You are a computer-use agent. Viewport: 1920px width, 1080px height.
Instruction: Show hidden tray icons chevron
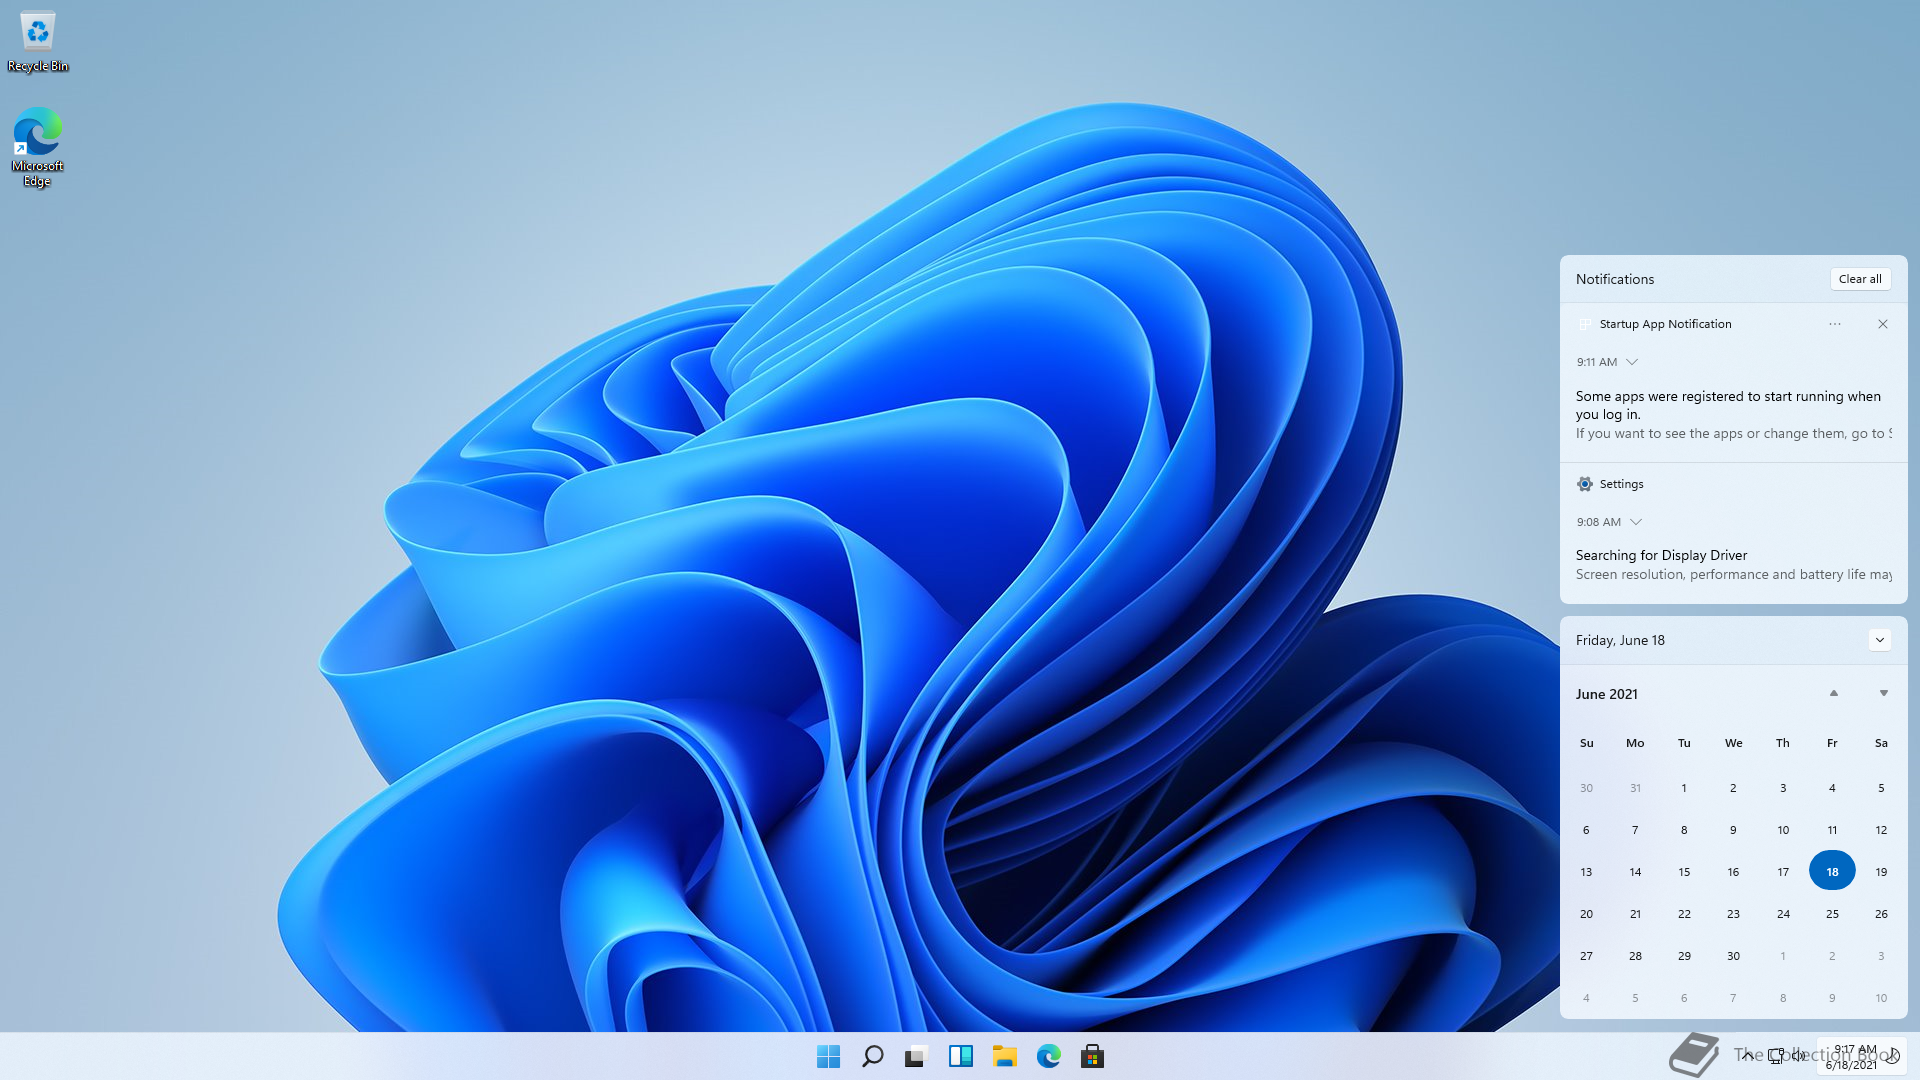(x=1747, y=1055)
